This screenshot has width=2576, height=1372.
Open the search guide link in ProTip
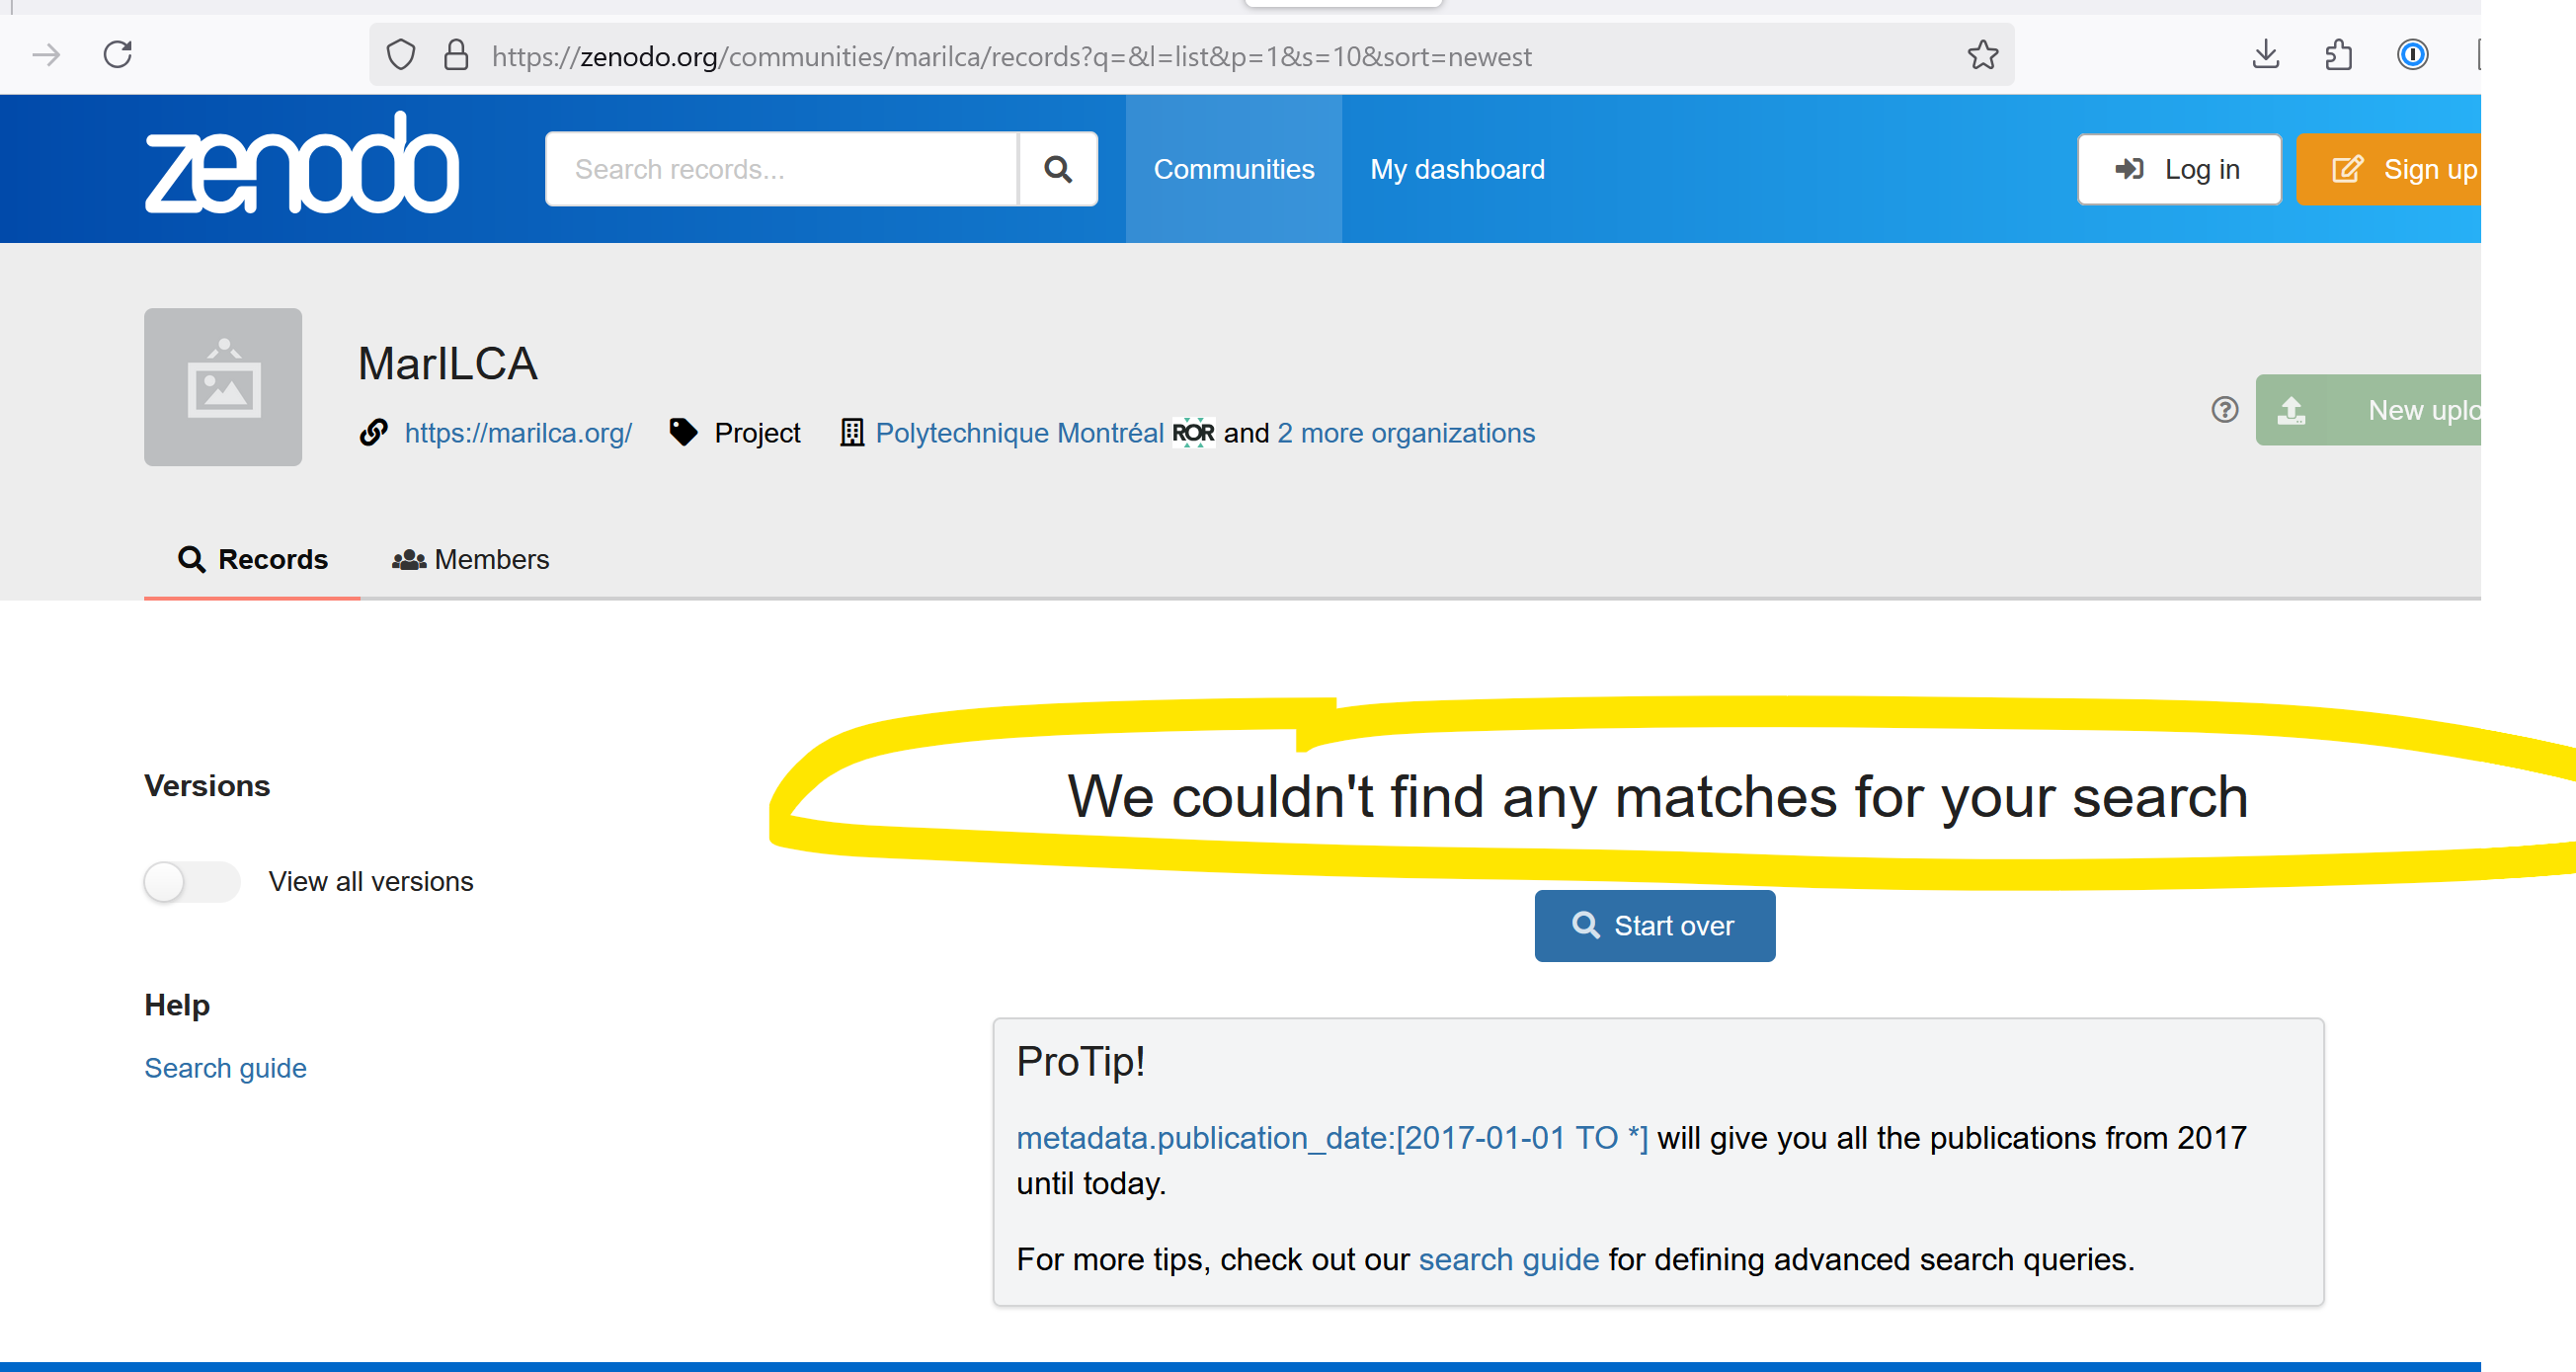click(1508, 1259)
